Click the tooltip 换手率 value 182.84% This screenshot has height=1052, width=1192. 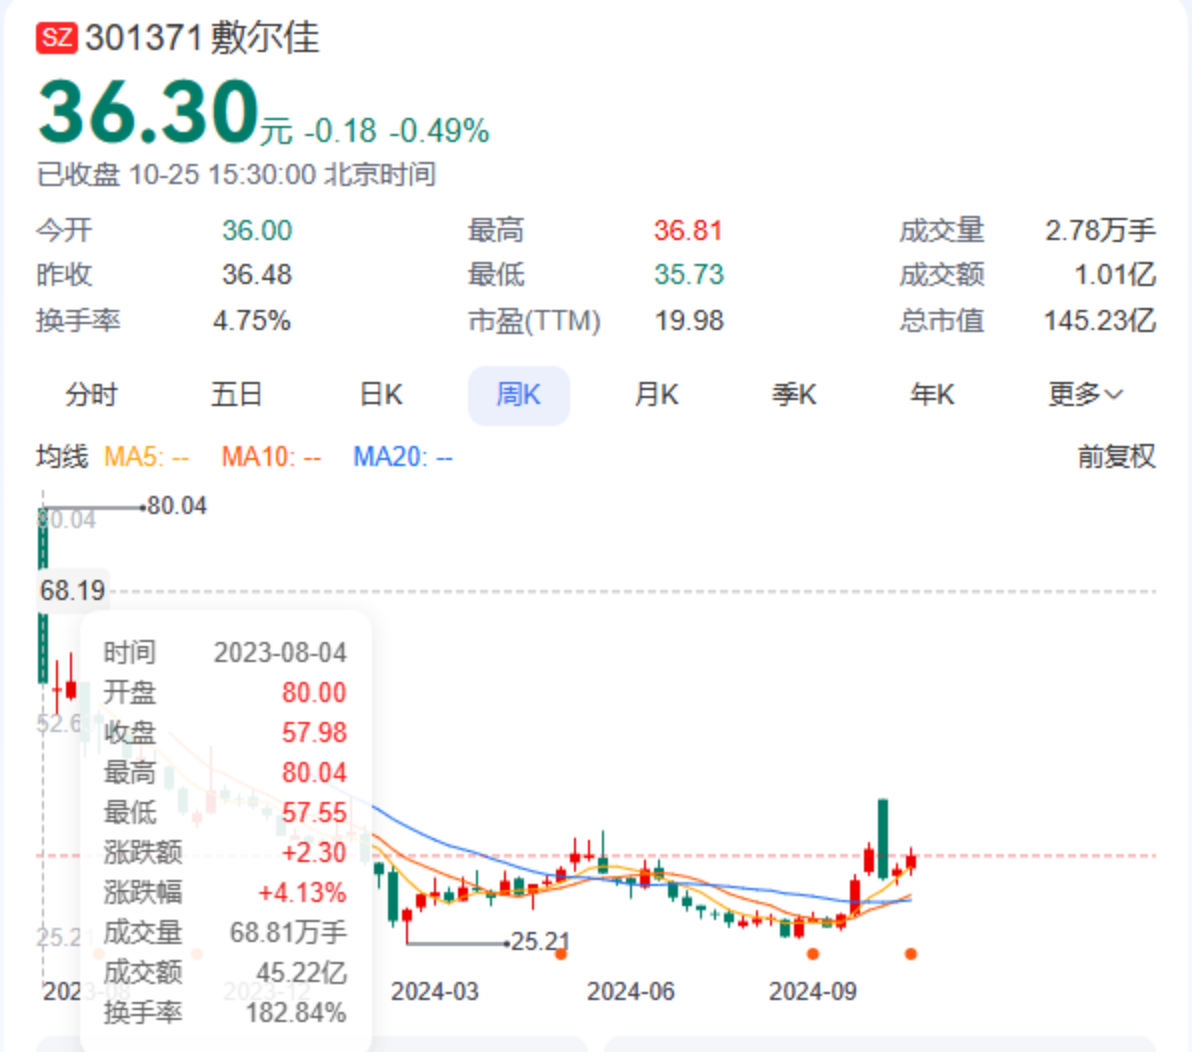(x=296, y=1013)
